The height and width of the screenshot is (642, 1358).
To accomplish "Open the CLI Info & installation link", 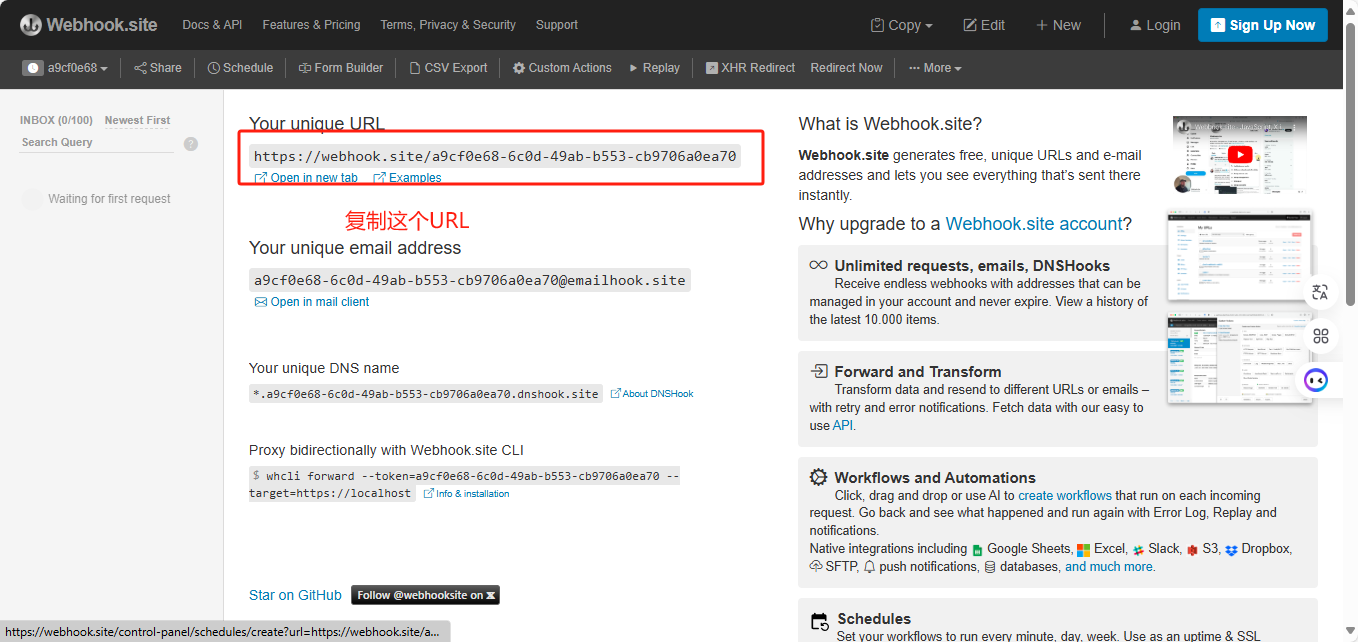I will (466, 494).
